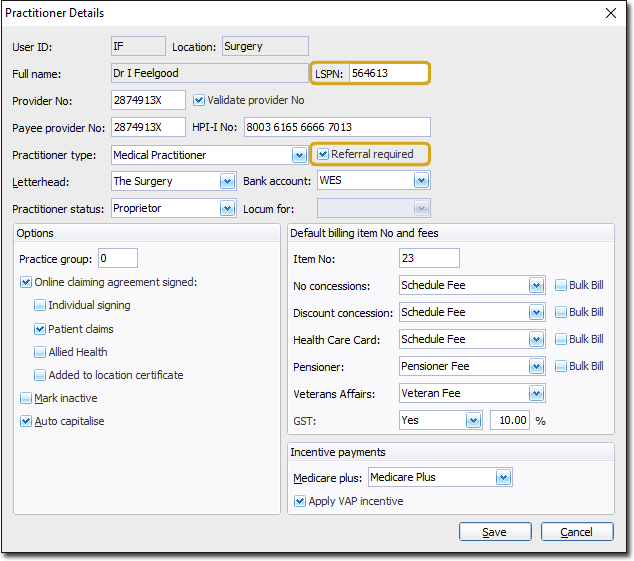Expand the GST Yes dropdown
This screenshot has width=634, height=561.
tap(473, 420)
